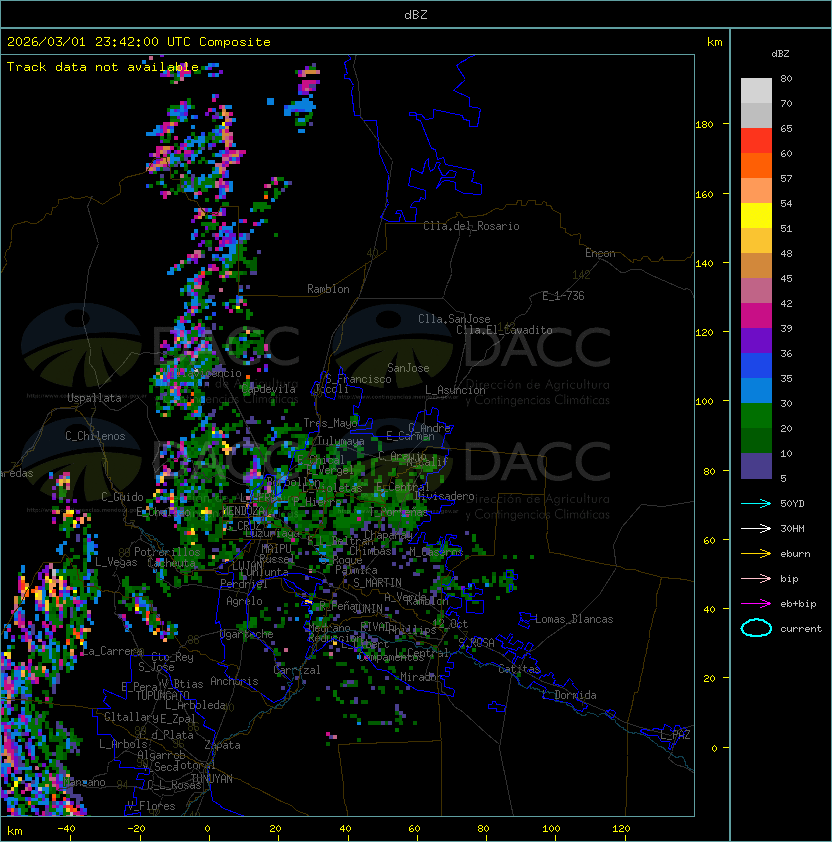The image size is (832, 842).
Task: Click the pink bip arrow in legend
Action: (x=756, y=579)
